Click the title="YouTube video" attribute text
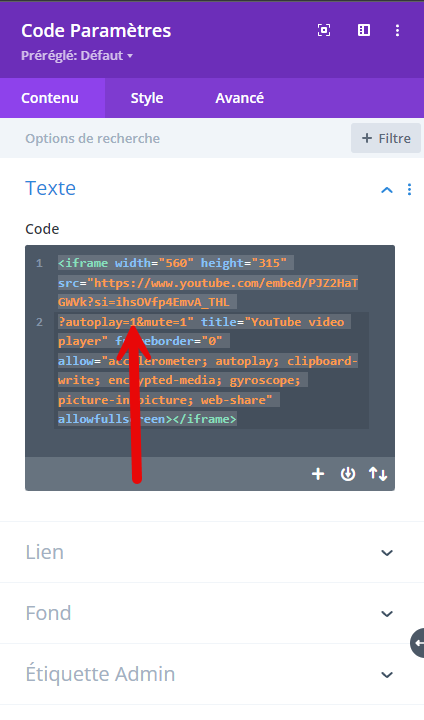Screen dimensions: 424x720 pyautogui.click(x=272, y=322)
